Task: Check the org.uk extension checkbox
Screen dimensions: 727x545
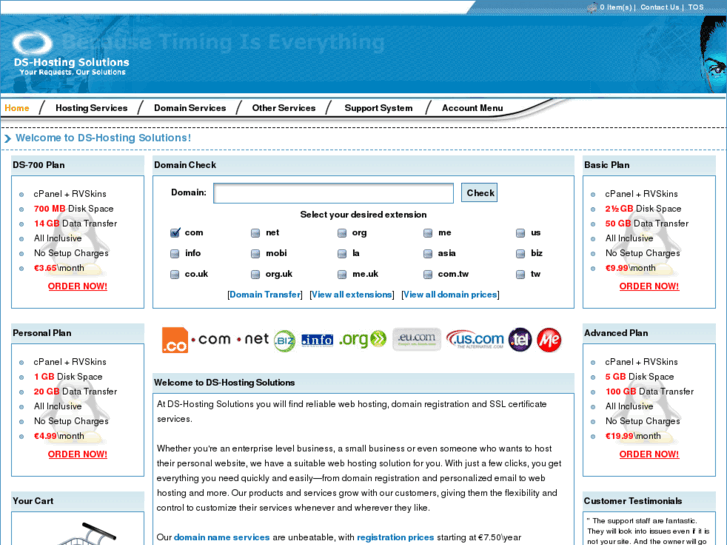Action: pyautogui.click(x=255, y=274)
